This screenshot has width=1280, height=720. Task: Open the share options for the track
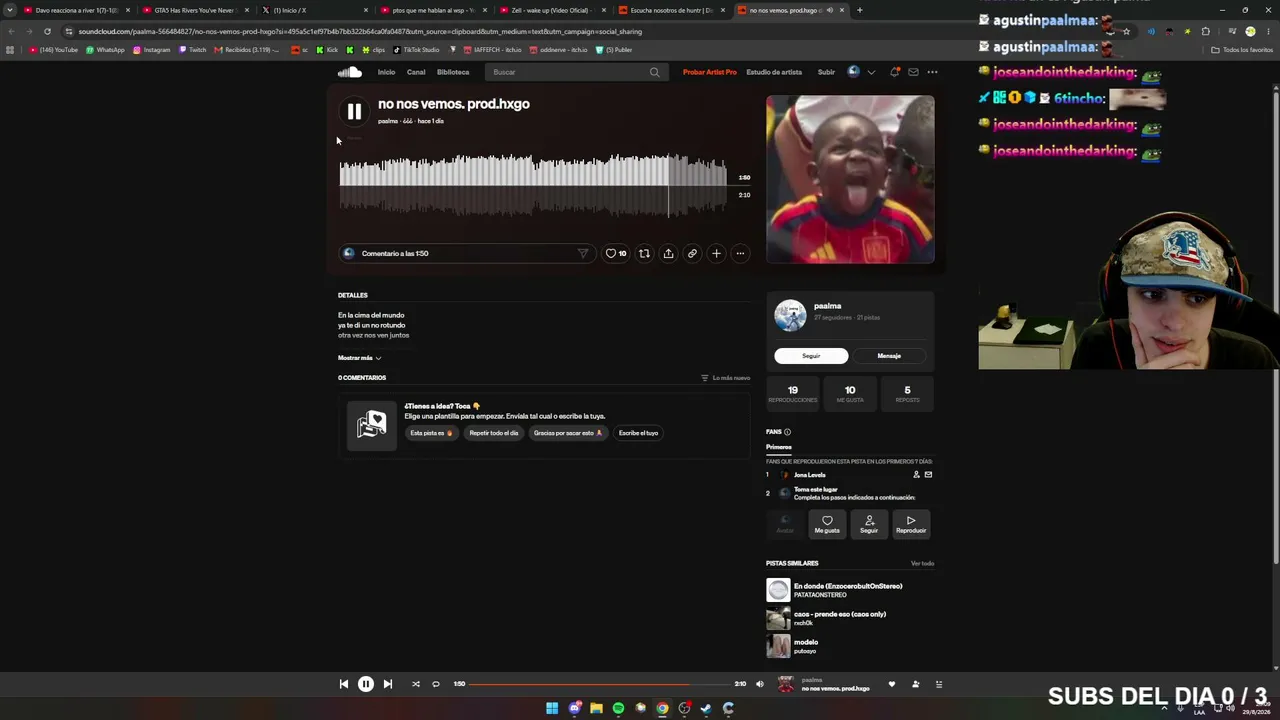pyautogui.click(x=668, y=254)
